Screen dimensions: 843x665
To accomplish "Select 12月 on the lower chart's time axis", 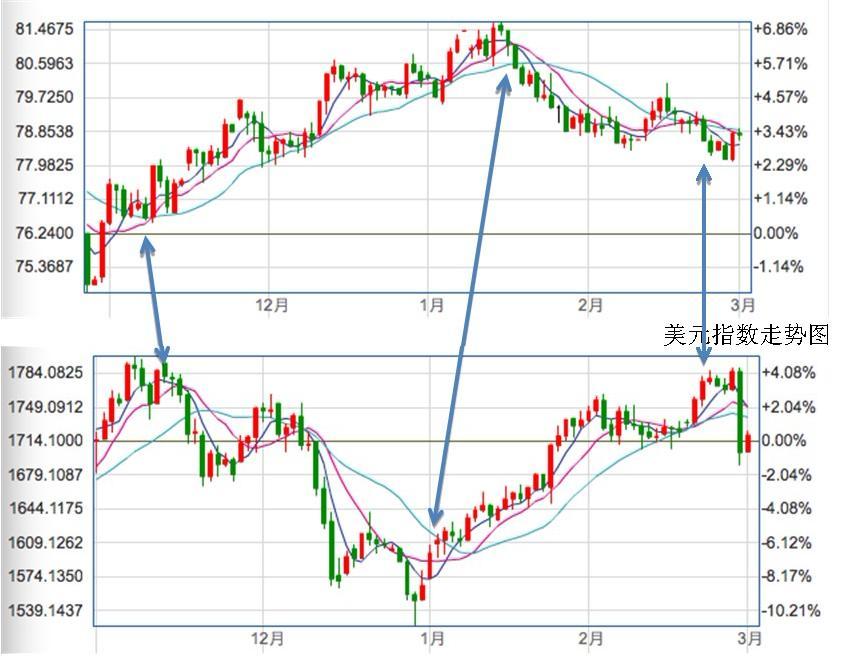I will pos(268,639).
